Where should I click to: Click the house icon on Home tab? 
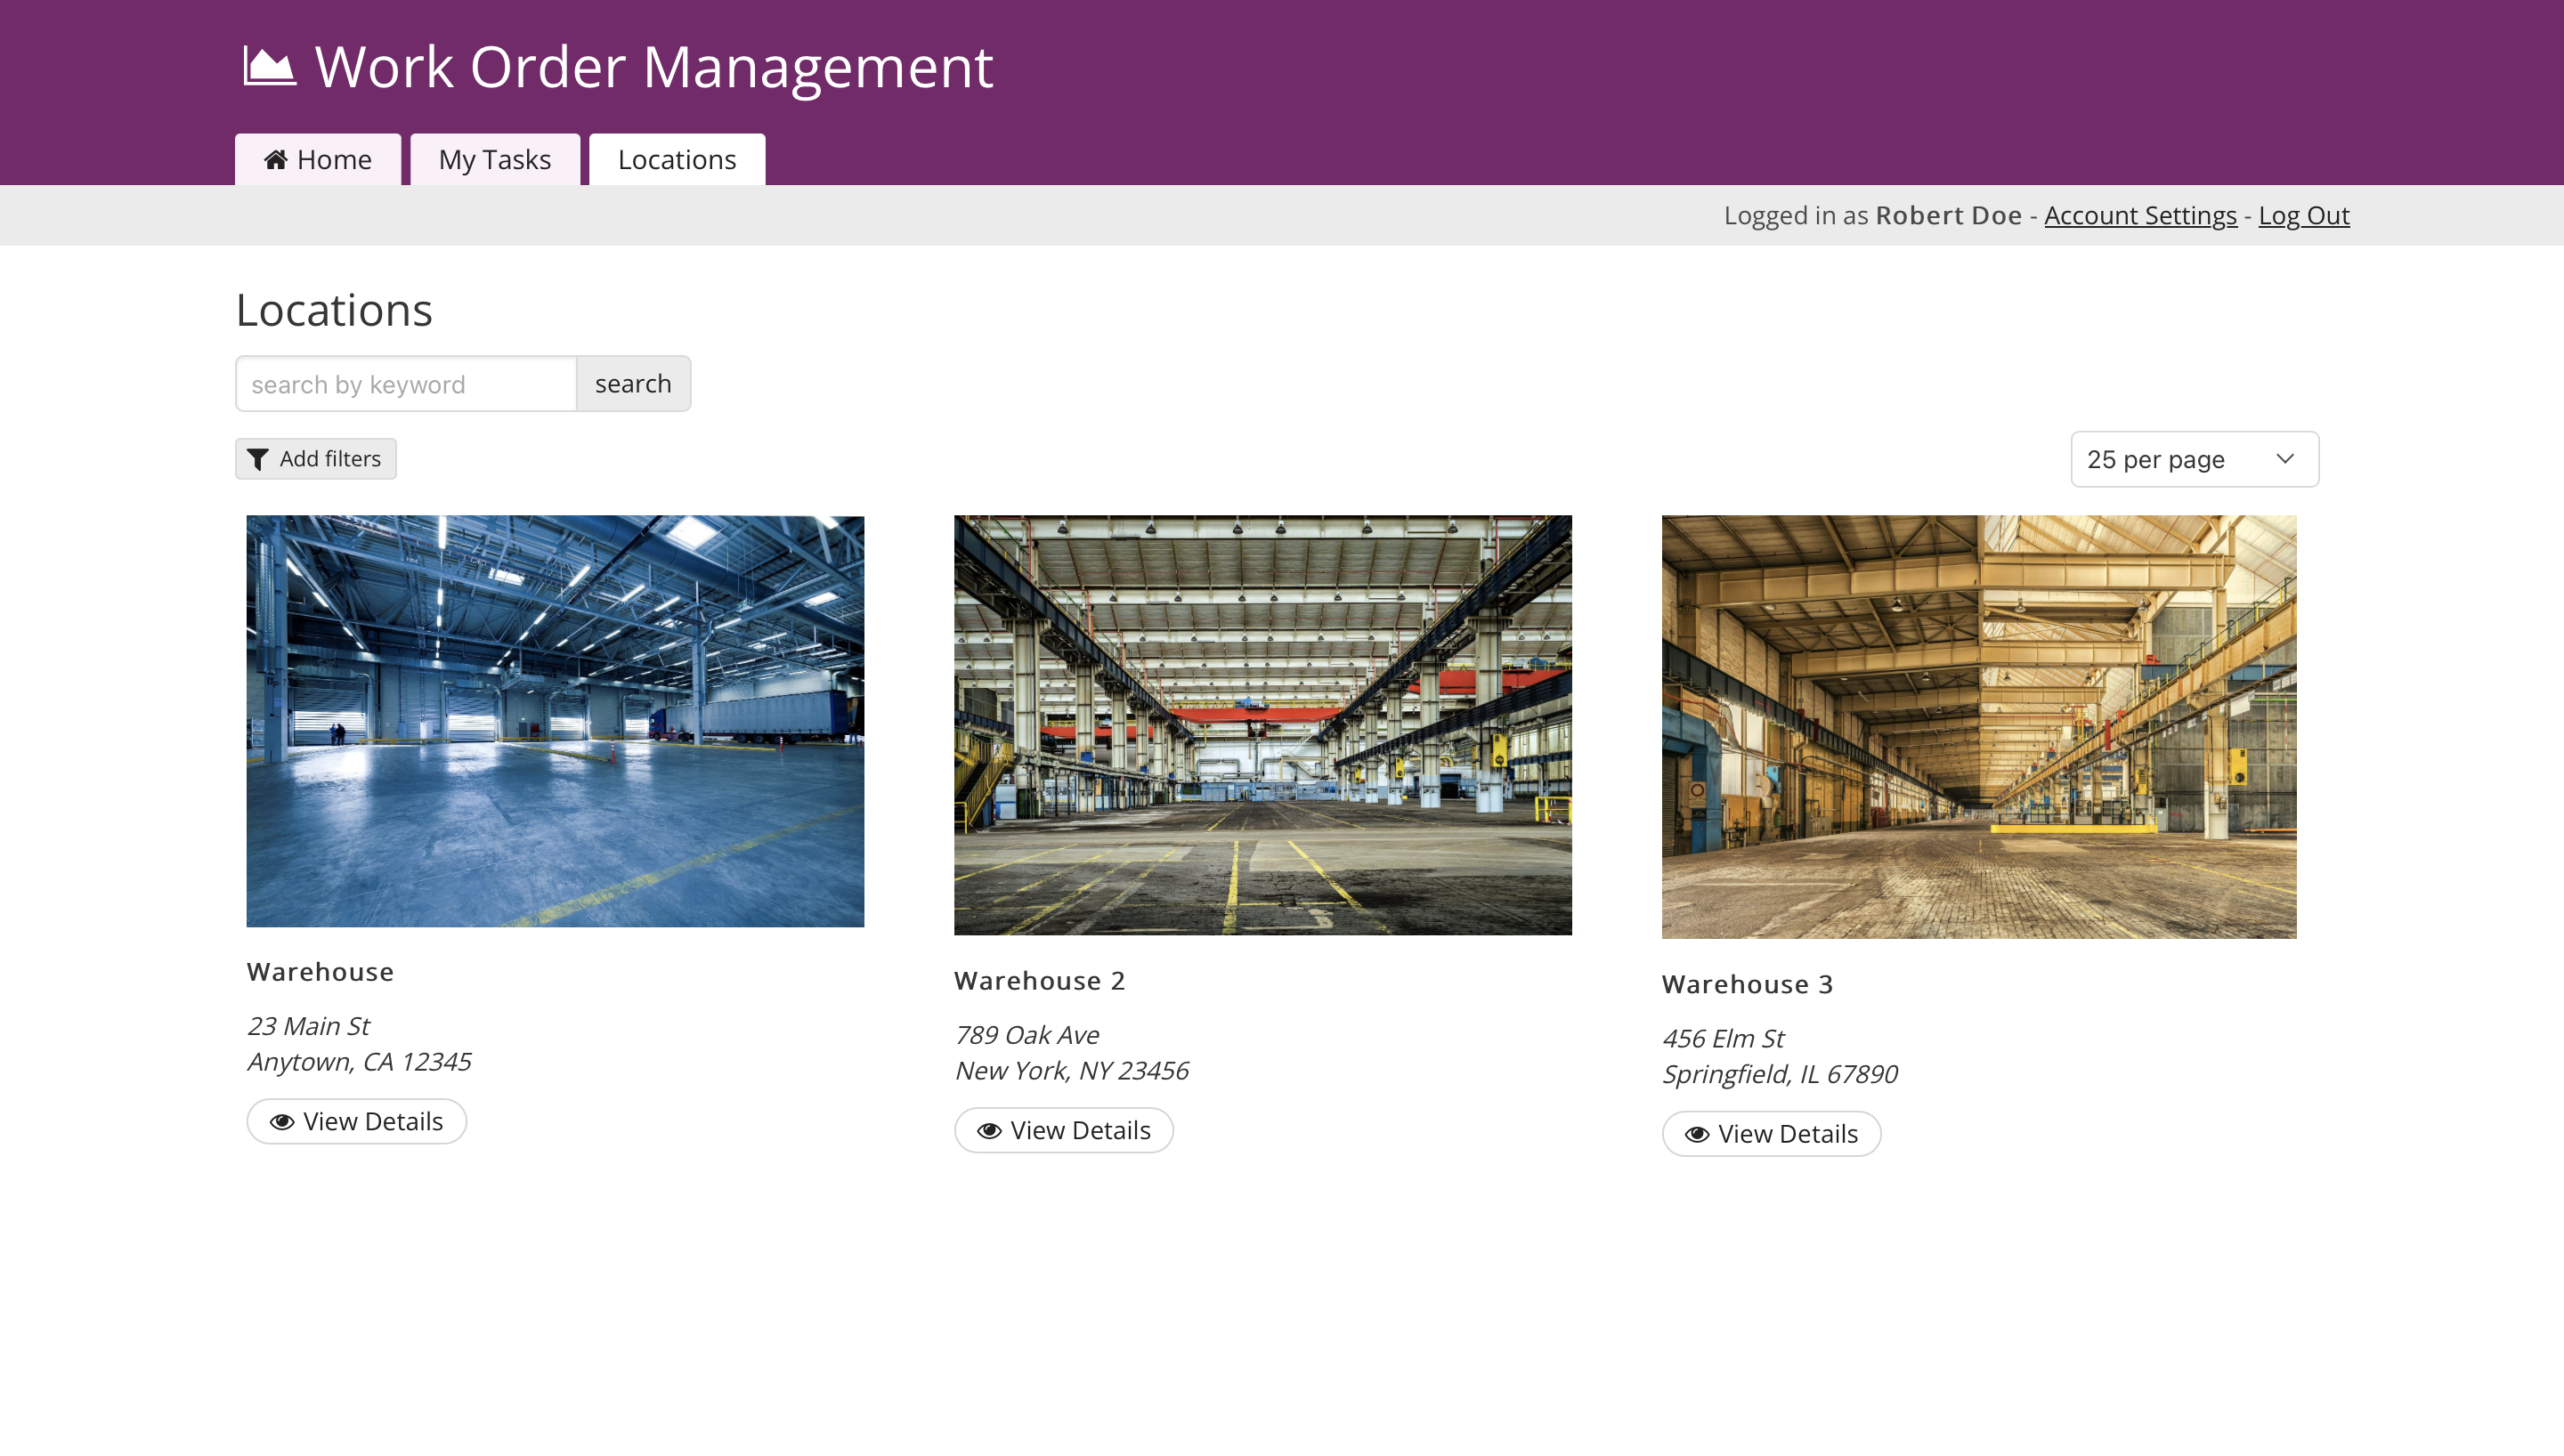click(x=276, y=160)
